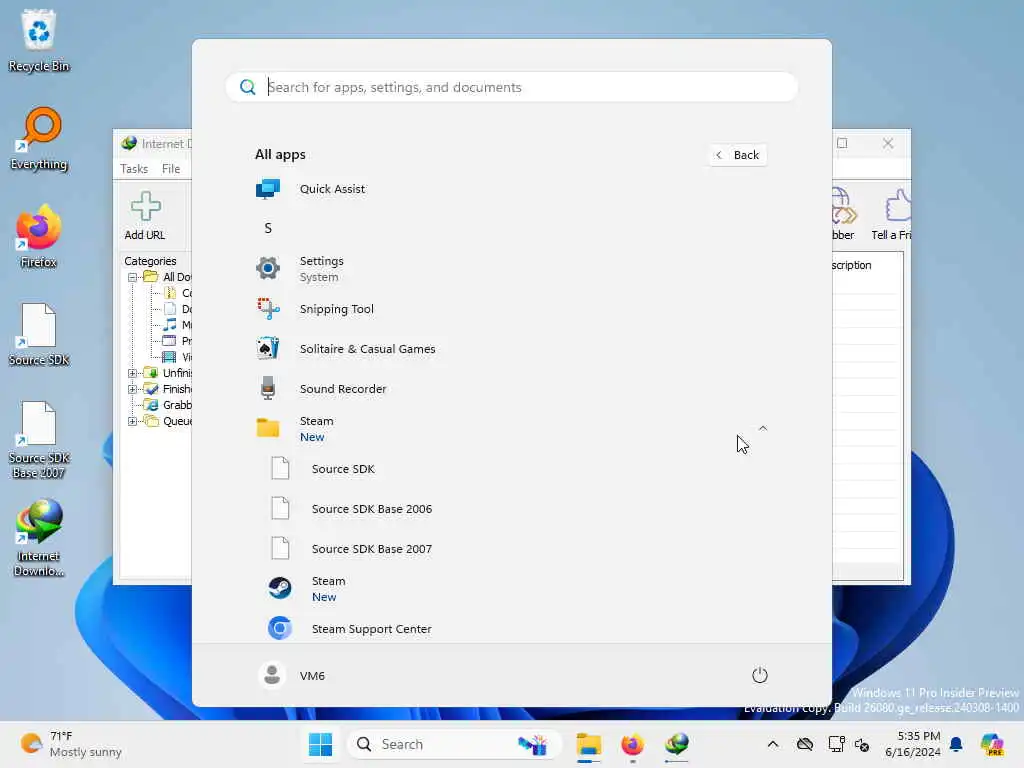Select Grabber projects tree item
This screenshot has width=1024, height=768.
pos(168,405)
